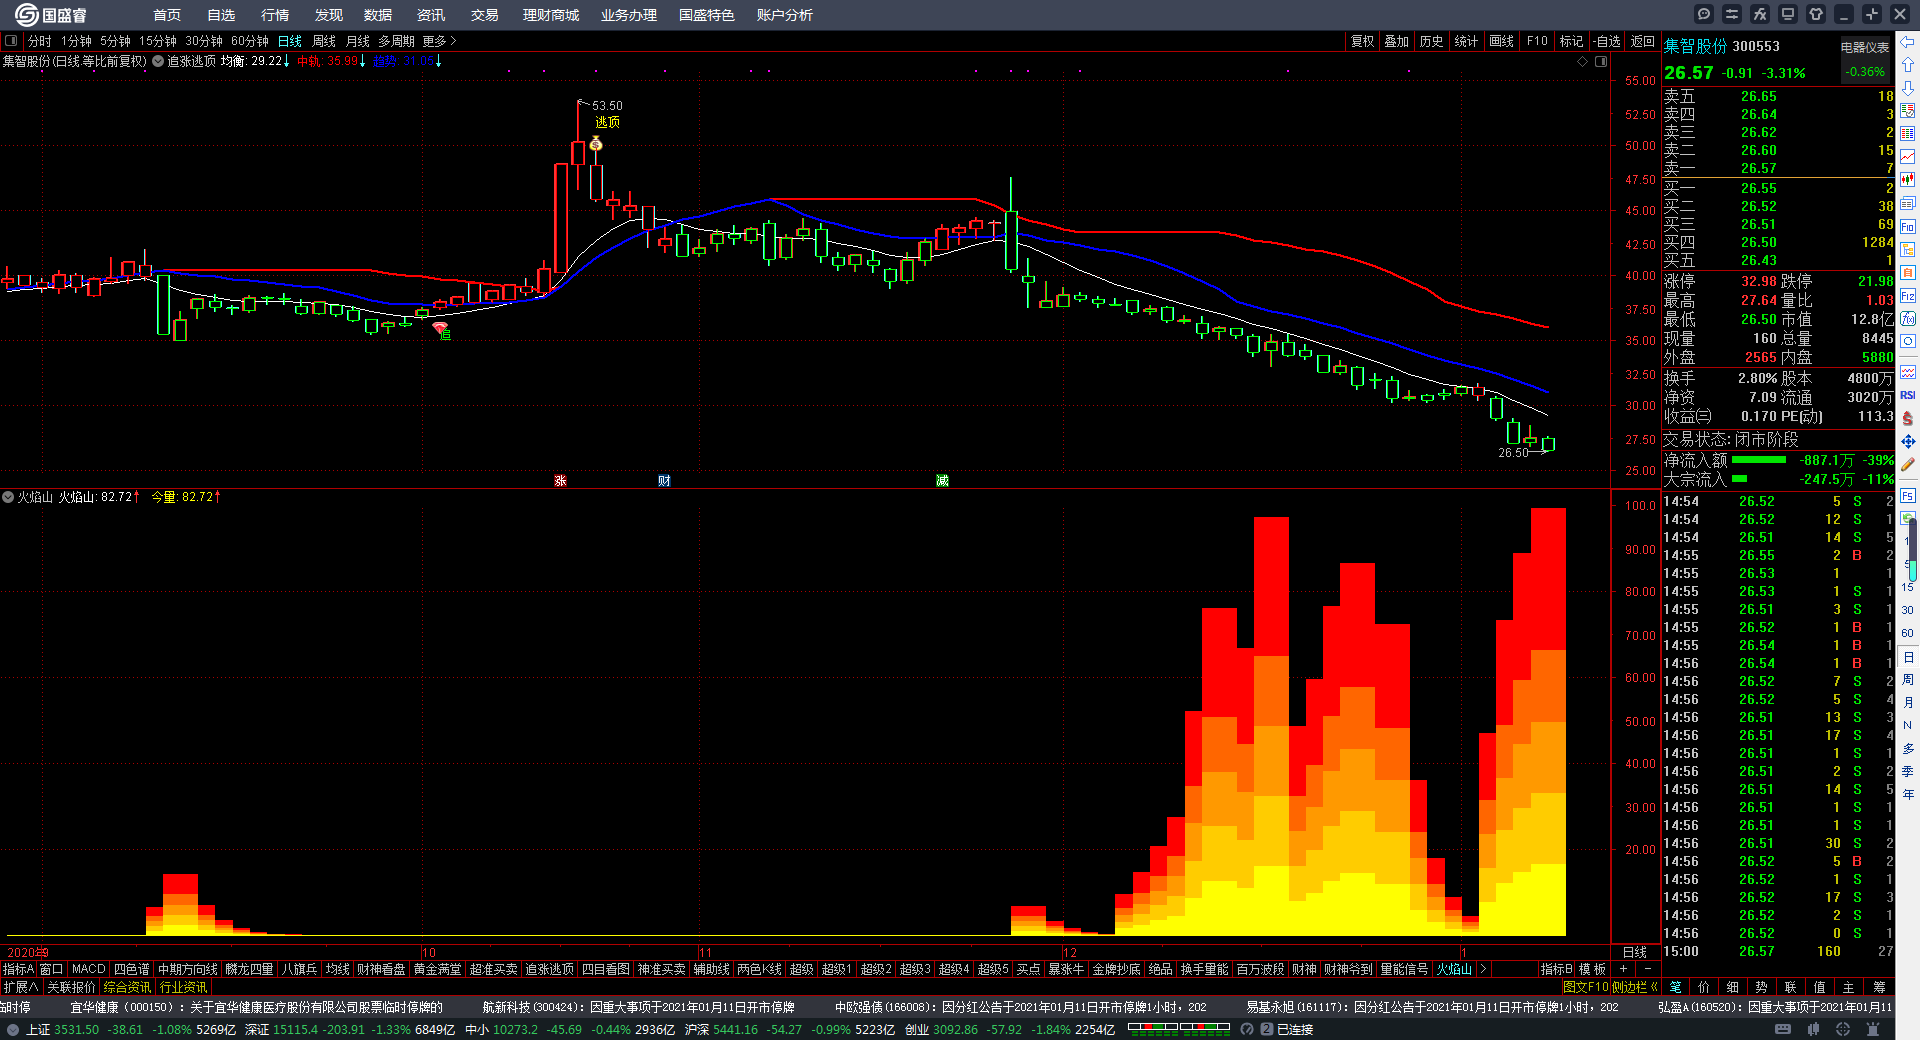Click the 返回 back button
This screenshot has width=1920, height=1040.
pyautogui.click(x=1643, y=41)
